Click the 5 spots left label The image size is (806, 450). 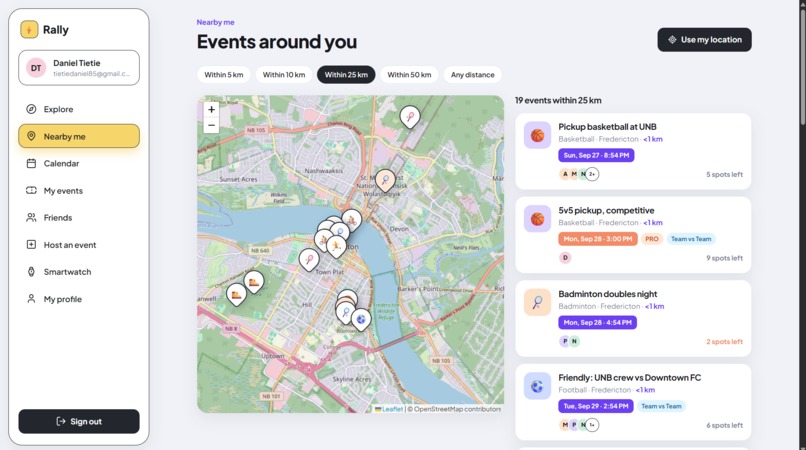click(x=724, y=174)
